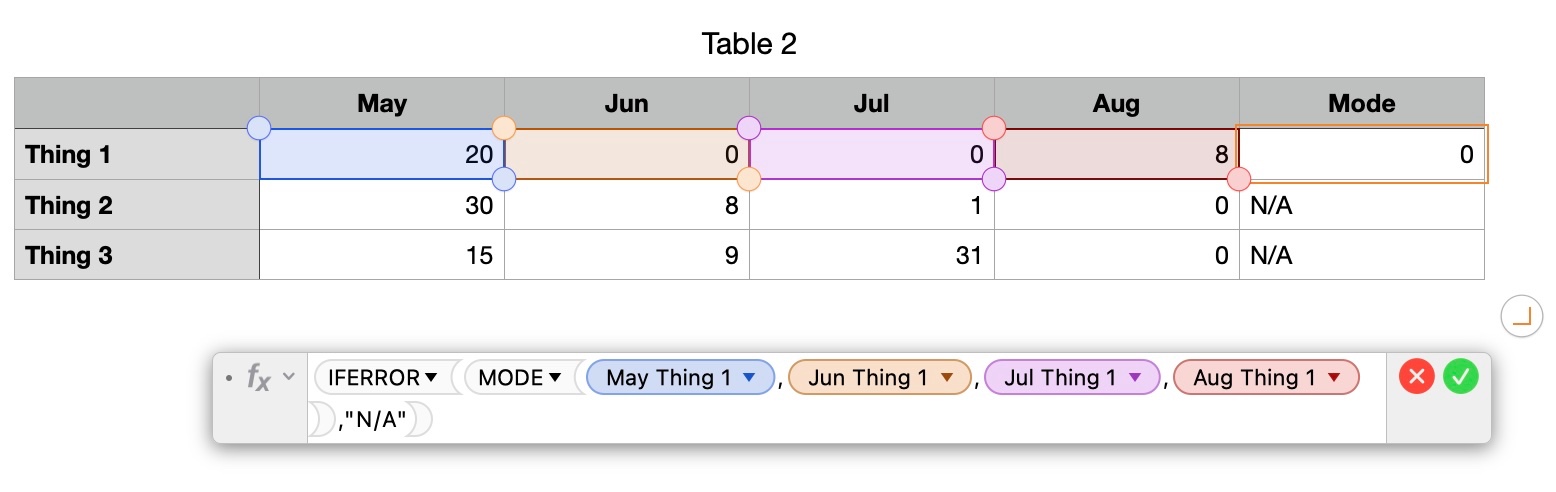Click the purple top-left handle of Jul cell
The width and height of the screenshot is (1556, 492).
point(749,128)
